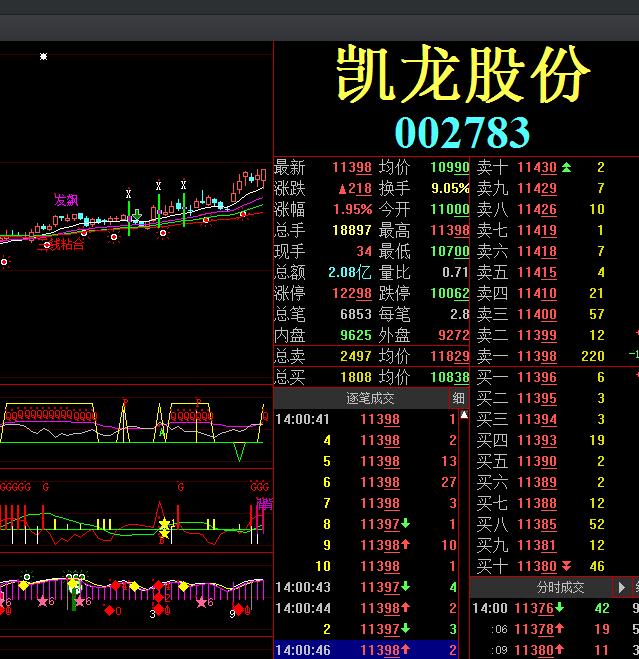Screen dimensions: 639x659
Task: Click the 总额 value 2.08亿
Action: point(350,272)
